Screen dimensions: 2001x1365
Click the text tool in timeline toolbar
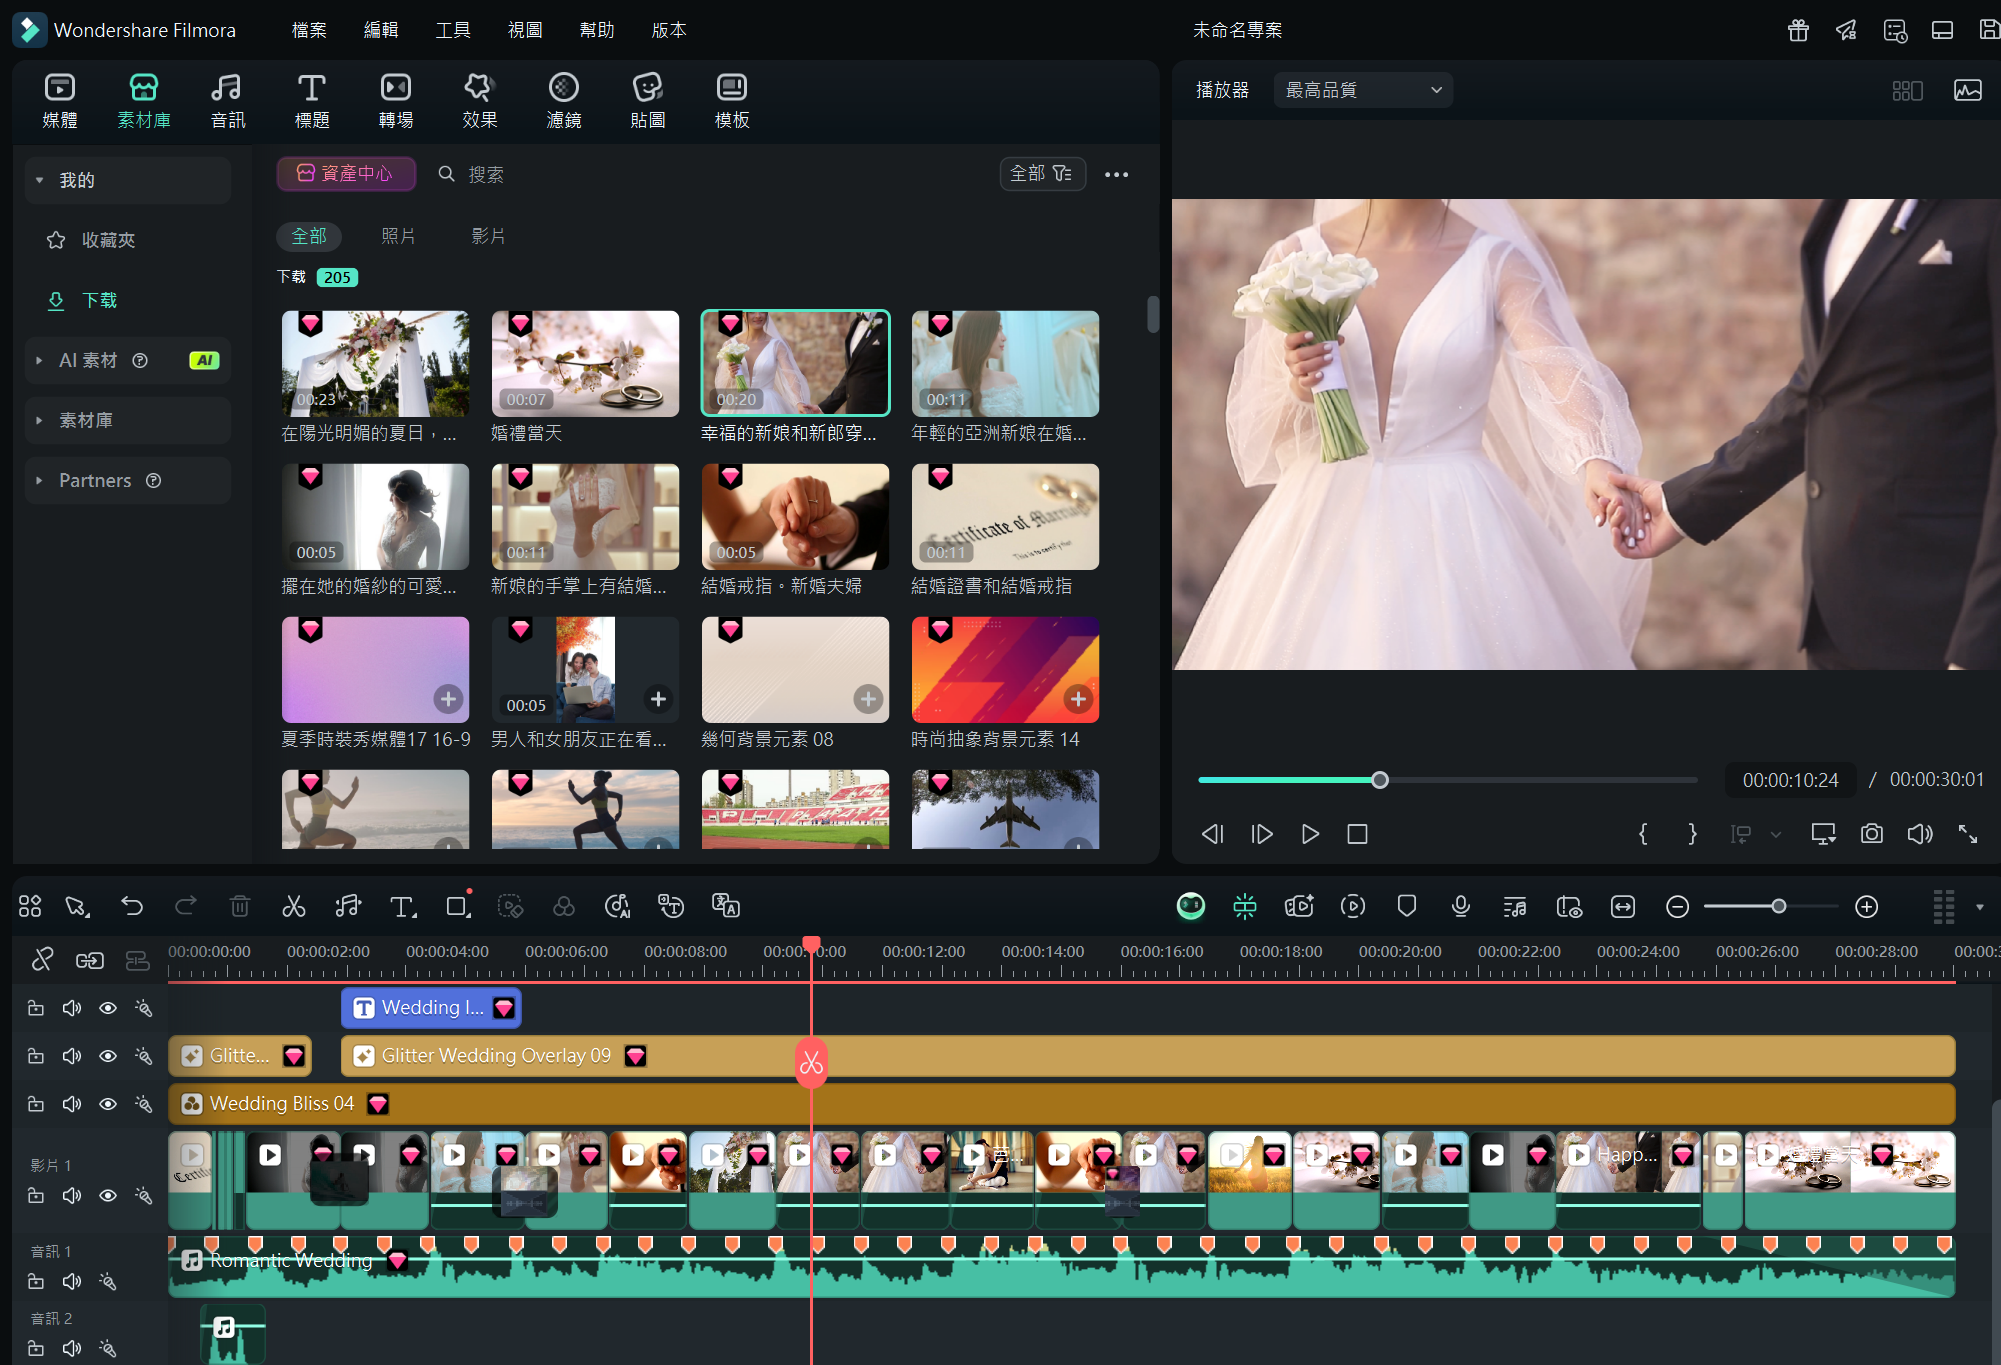pos(402,906)
